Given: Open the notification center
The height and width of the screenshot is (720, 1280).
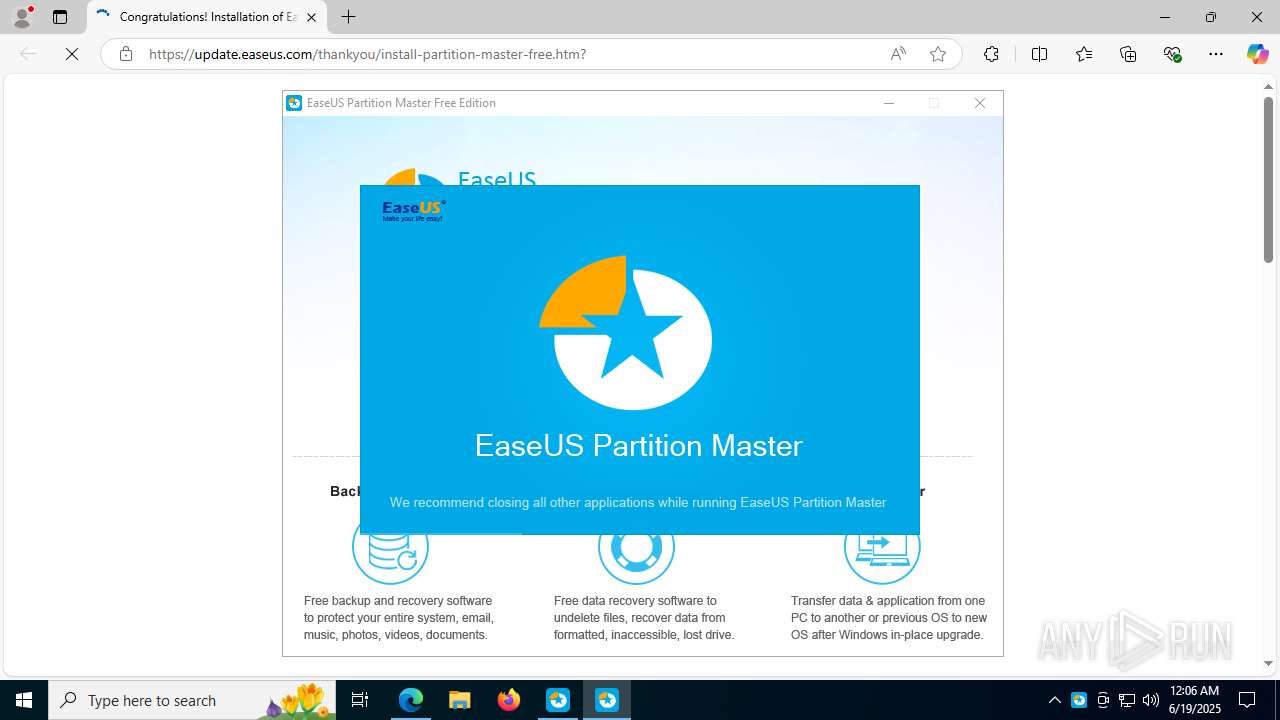Looking at the screenshot, I should (1247, 700).
